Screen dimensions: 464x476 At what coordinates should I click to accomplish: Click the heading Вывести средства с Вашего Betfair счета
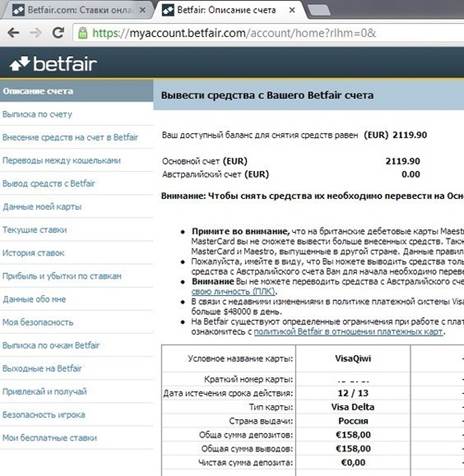[267, 95]
